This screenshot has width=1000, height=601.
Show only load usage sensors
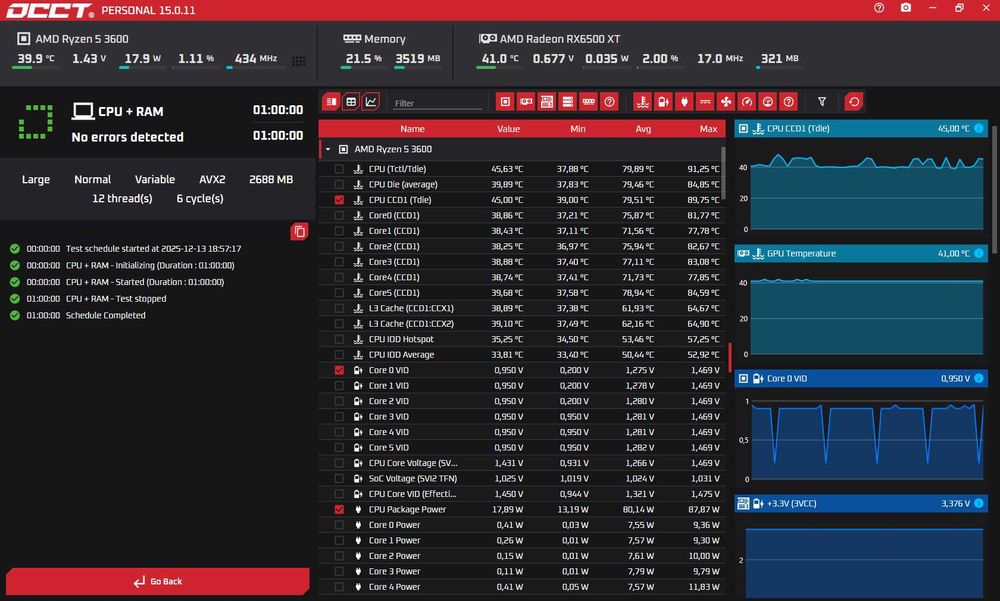768,101
